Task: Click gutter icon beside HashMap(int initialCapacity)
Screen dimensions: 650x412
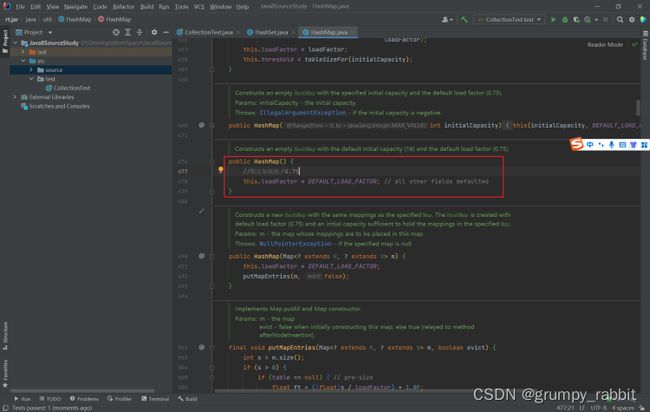Action: click(x=201, y=125)
